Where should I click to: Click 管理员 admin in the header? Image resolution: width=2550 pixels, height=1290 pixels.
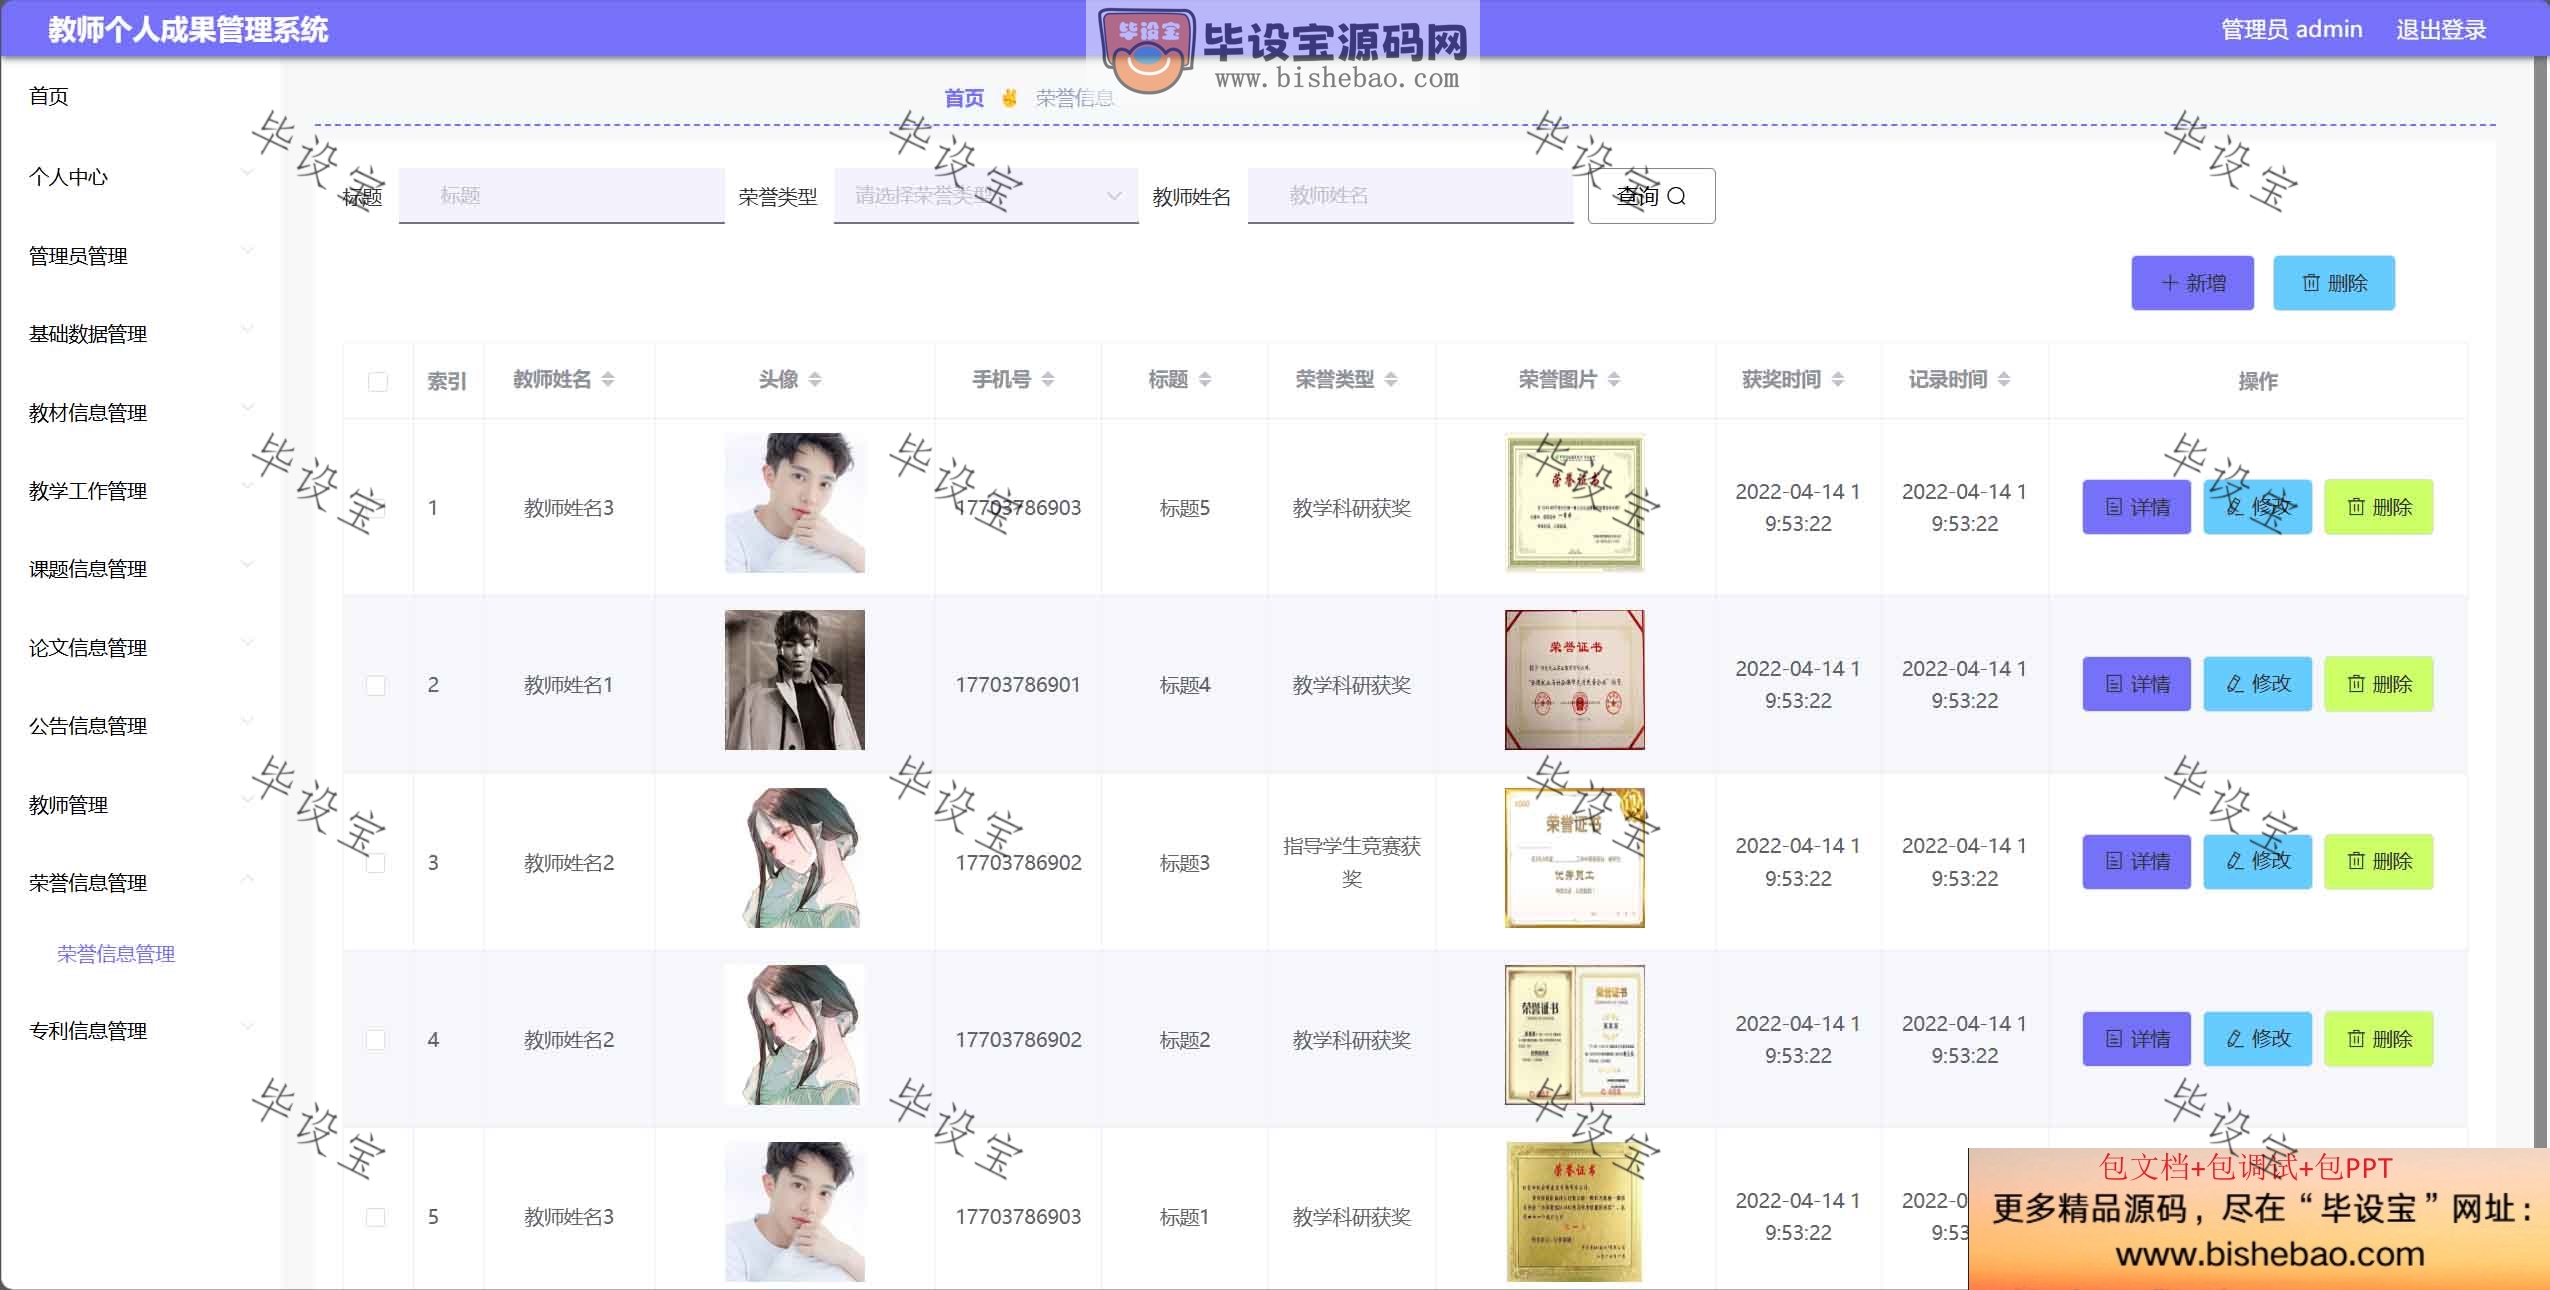point(2292,30)
